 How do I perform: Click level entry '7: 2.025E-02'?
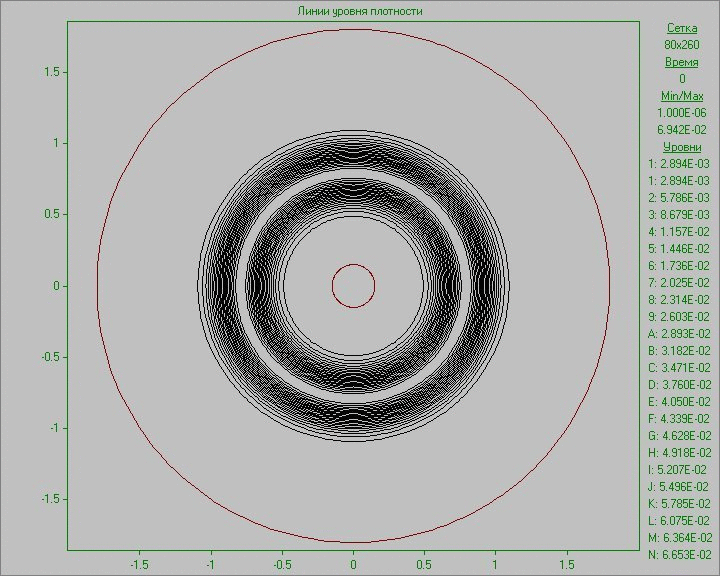pyautogui.click(x=679, y=283)
